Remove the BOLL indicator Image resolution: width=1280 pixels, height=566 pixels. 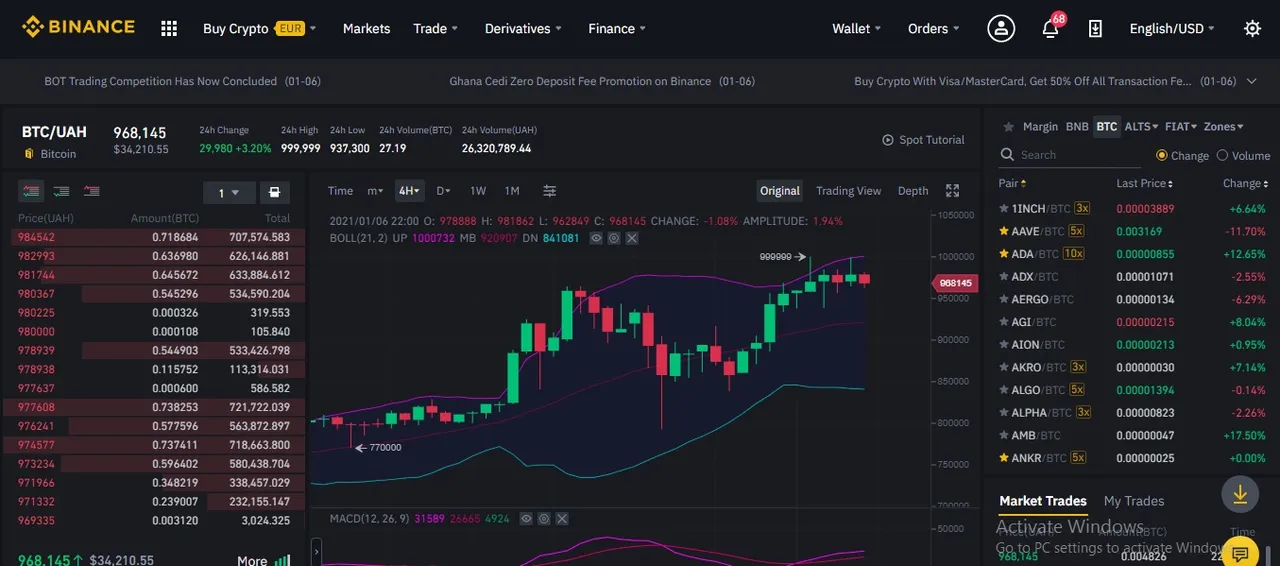tap(632, 238)
